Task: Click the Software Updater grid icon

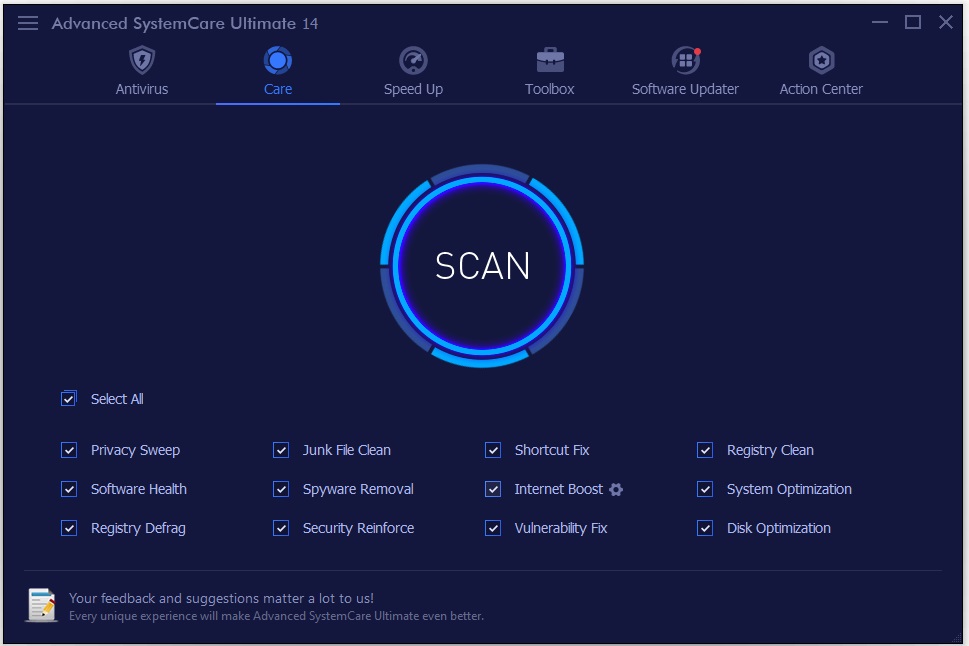Action: [685, 60]
